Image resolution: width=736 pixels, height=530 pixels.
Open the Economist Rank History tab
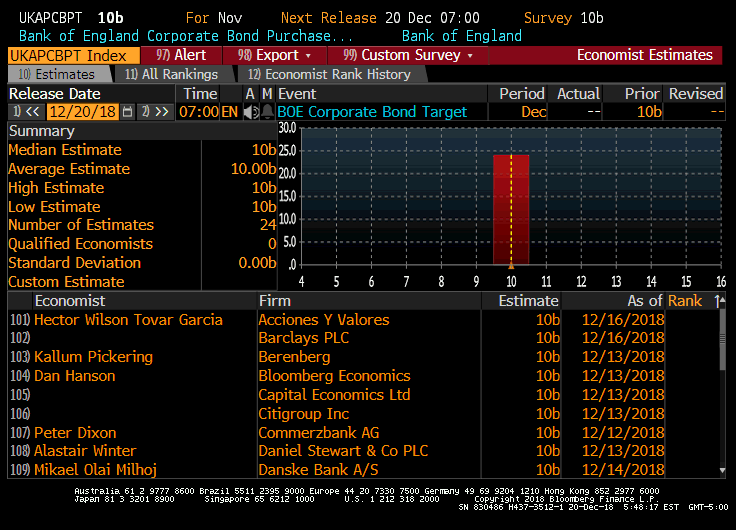330,74
